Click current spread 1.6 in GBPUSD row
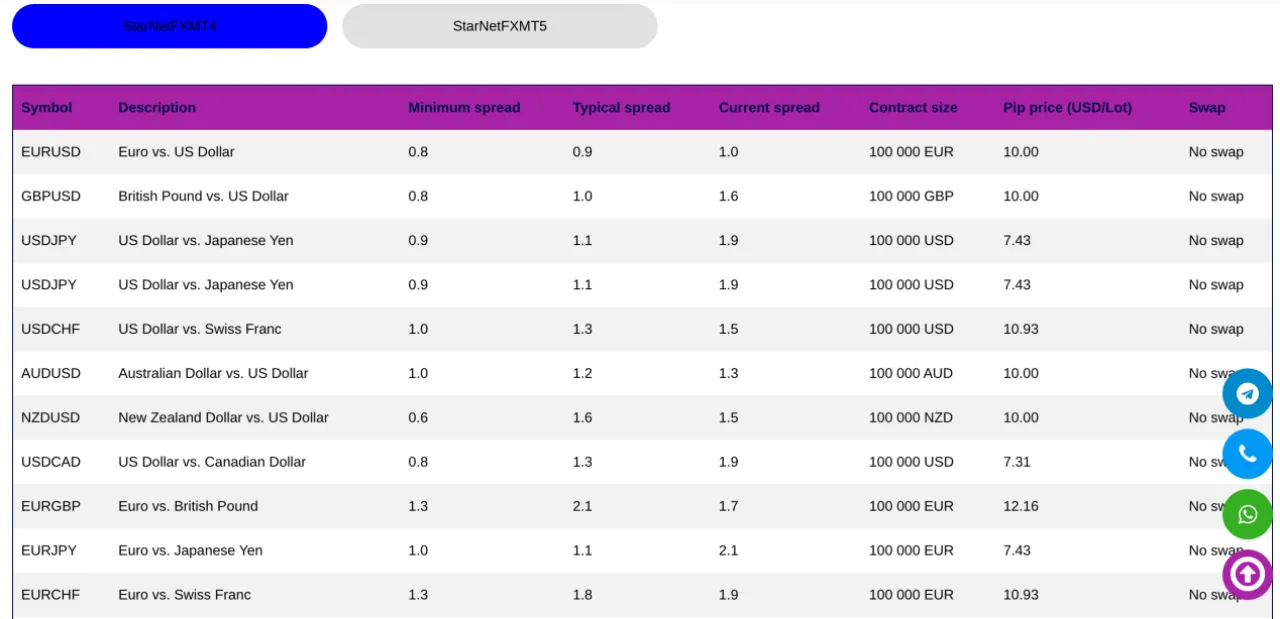 point(728,196)
